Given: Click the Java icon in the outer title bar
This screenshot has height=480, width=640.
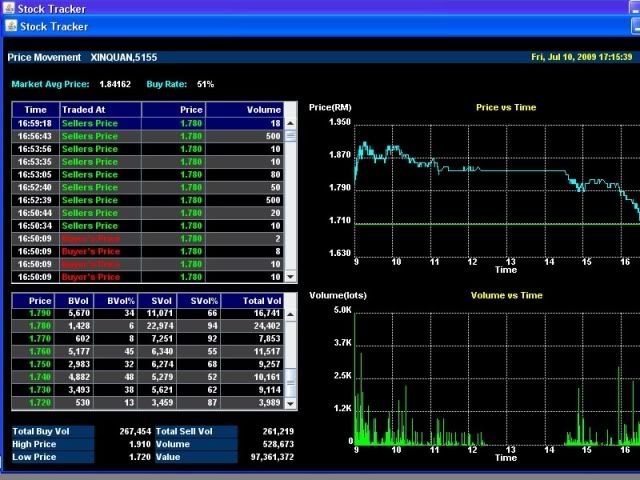Looking at the screenshot, I should (9, 8).
